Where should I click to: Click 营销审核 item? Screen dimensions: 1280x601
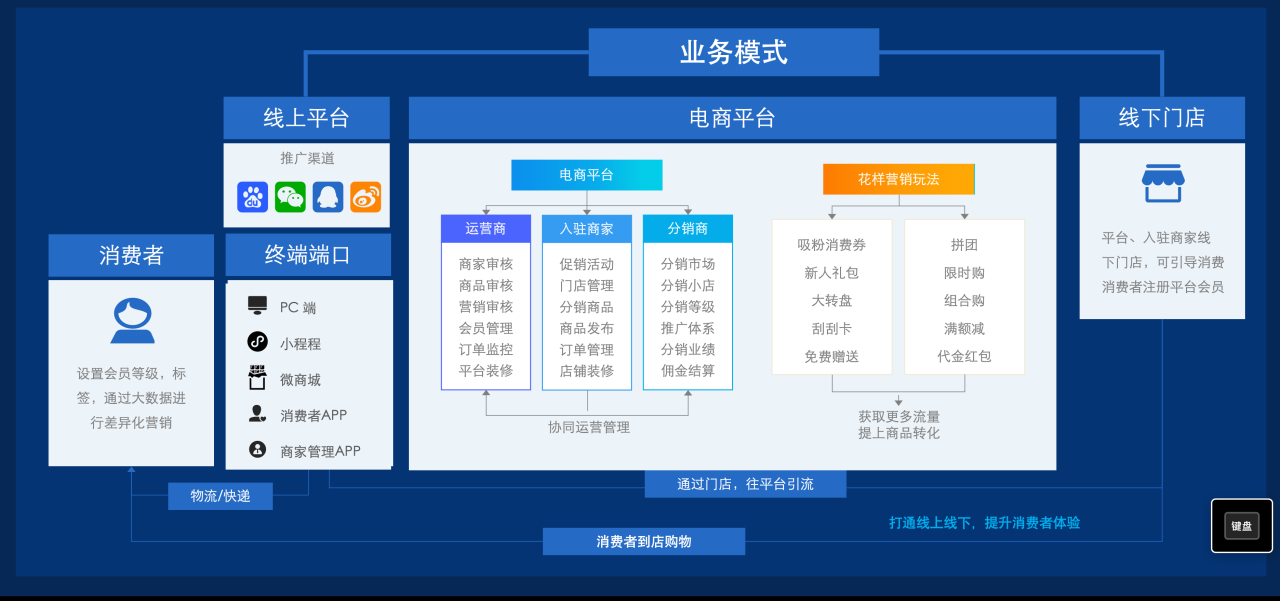[486, 307]
